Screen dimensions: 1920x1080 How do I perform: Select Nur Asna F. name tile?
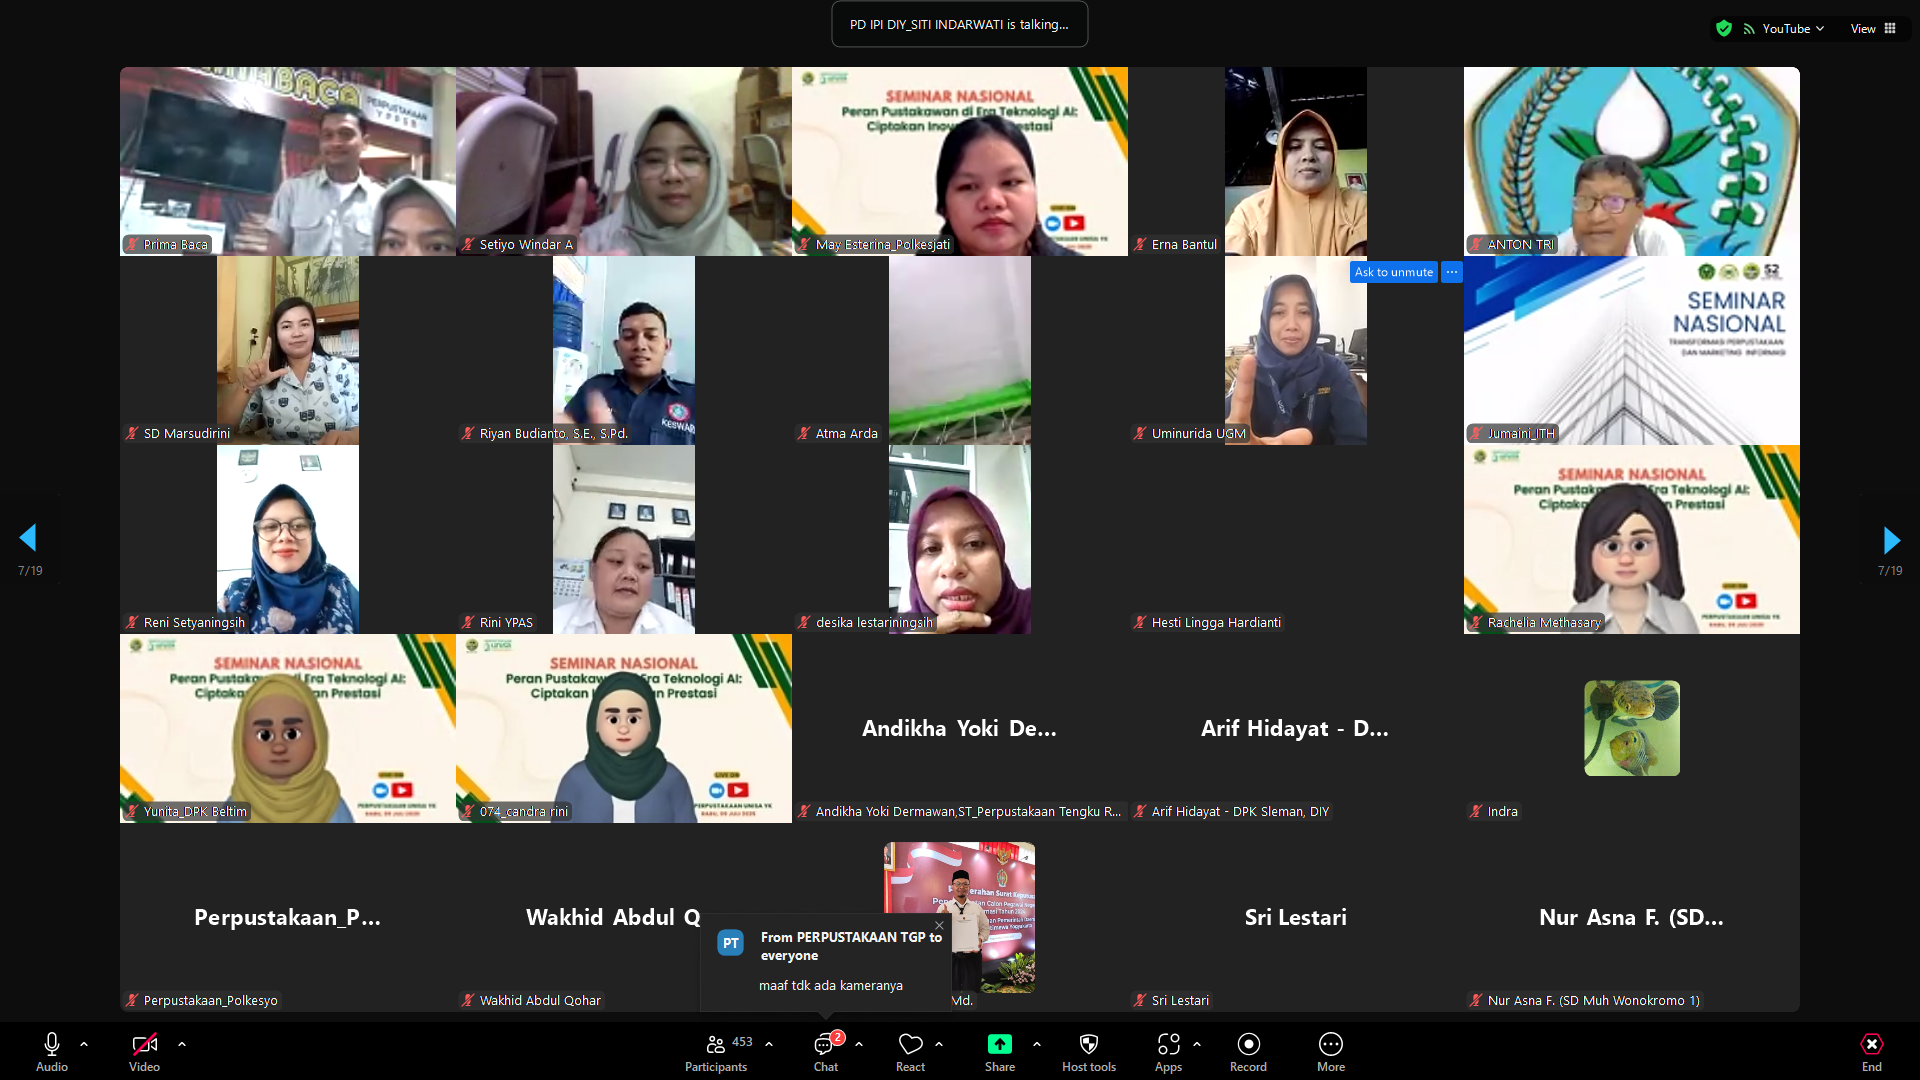click(x=1632, y=917)
